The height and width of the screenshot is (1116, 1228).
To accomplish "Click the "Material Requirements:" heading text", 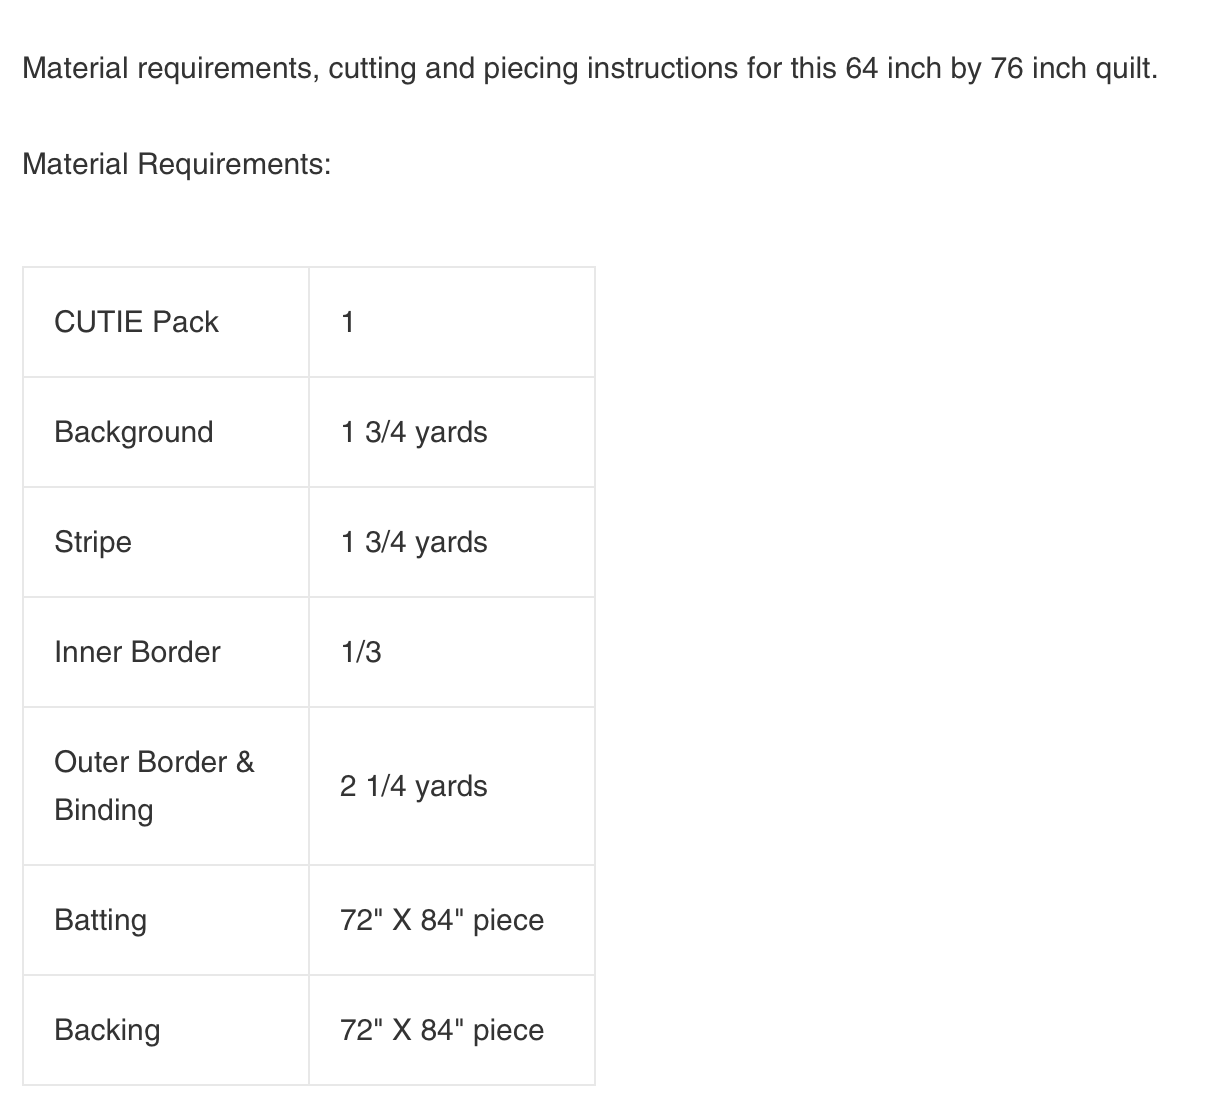I will coord(176,164).
